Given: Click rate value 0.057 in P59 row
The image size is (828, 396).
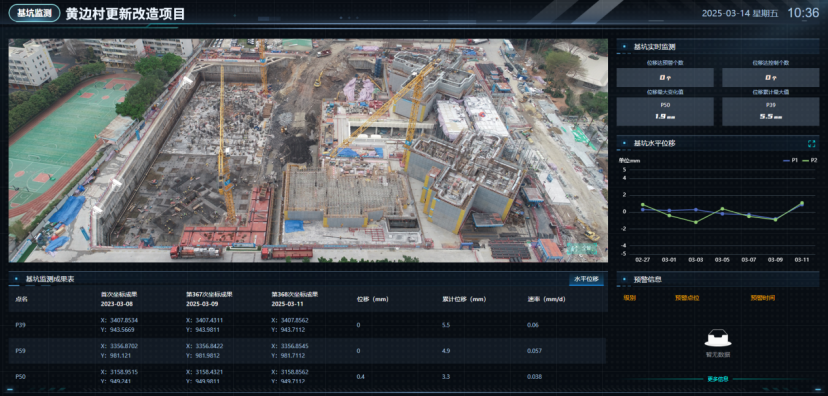Looking at the screenshot, I should (x=534, y=351).
